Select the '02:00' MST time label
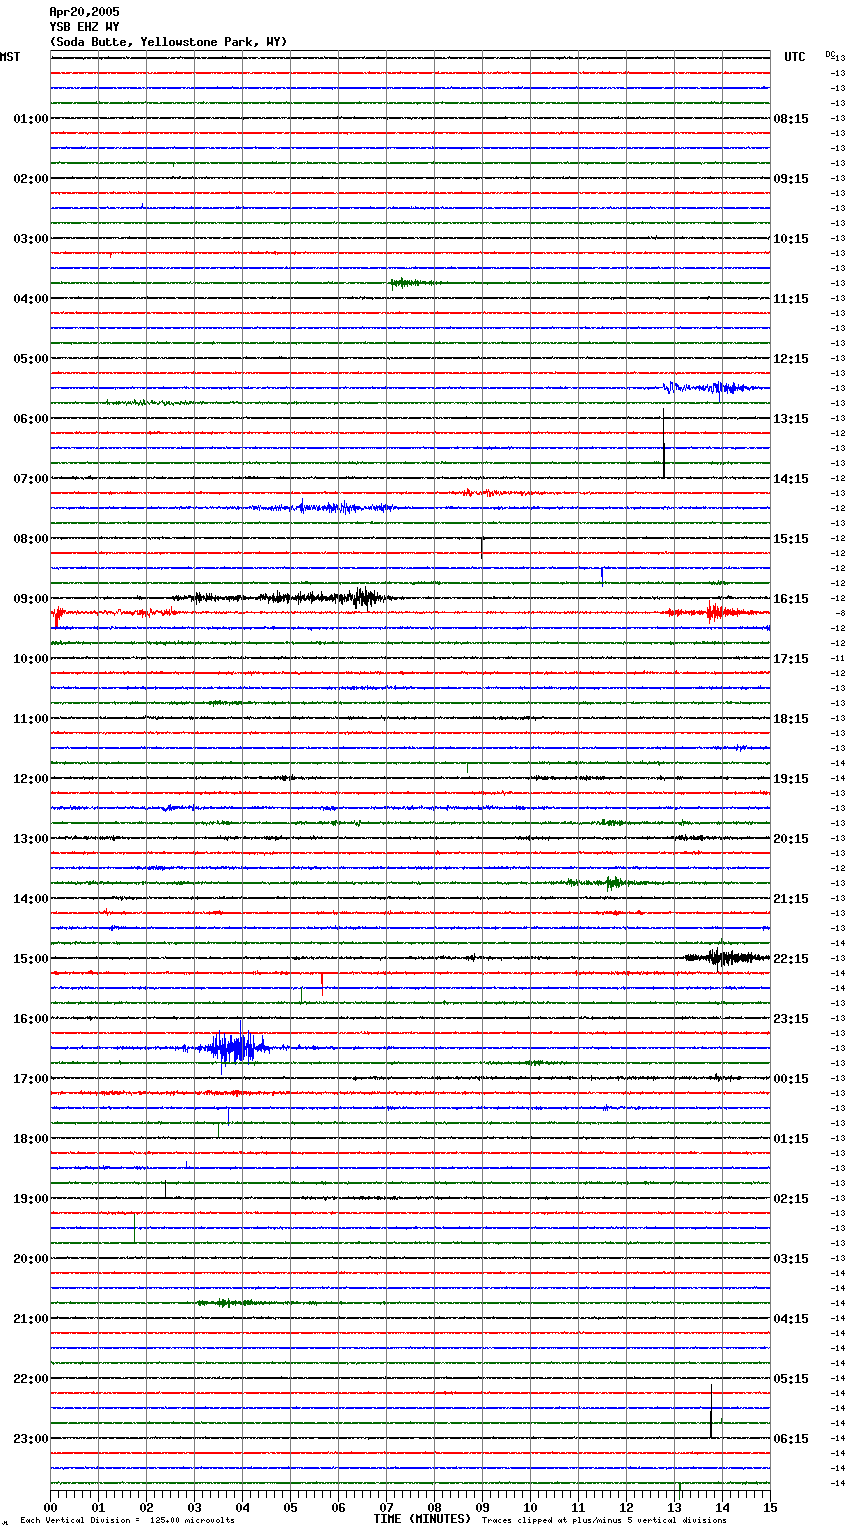The height and width of the screenshot is (1534, 850). click(31, 179)
